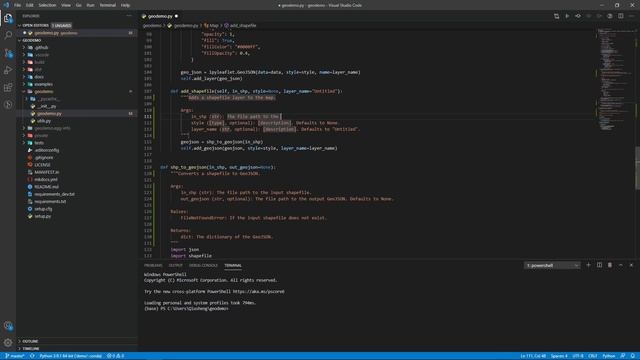Viewport: 640px width, 360px height.
Task: Add a new terminal with plus icon
Action: tap(588, 265)
